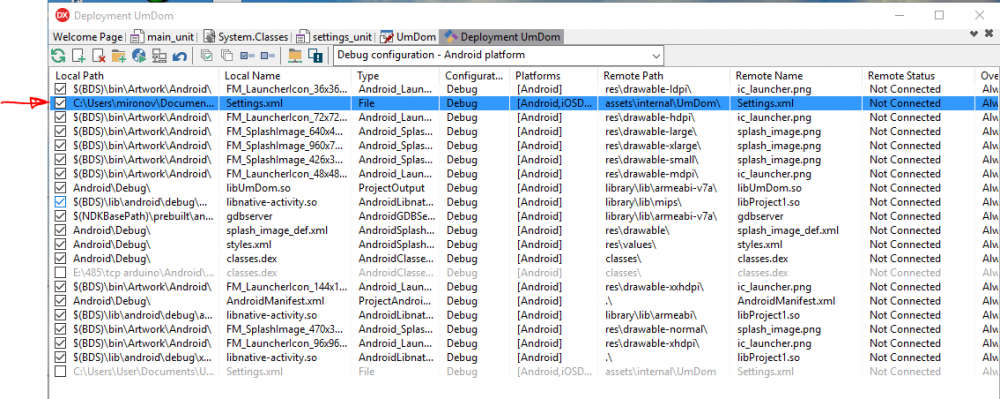Switch to the main_unit tab
This screenshot has height=399, width=1000.
coord(163,37)
